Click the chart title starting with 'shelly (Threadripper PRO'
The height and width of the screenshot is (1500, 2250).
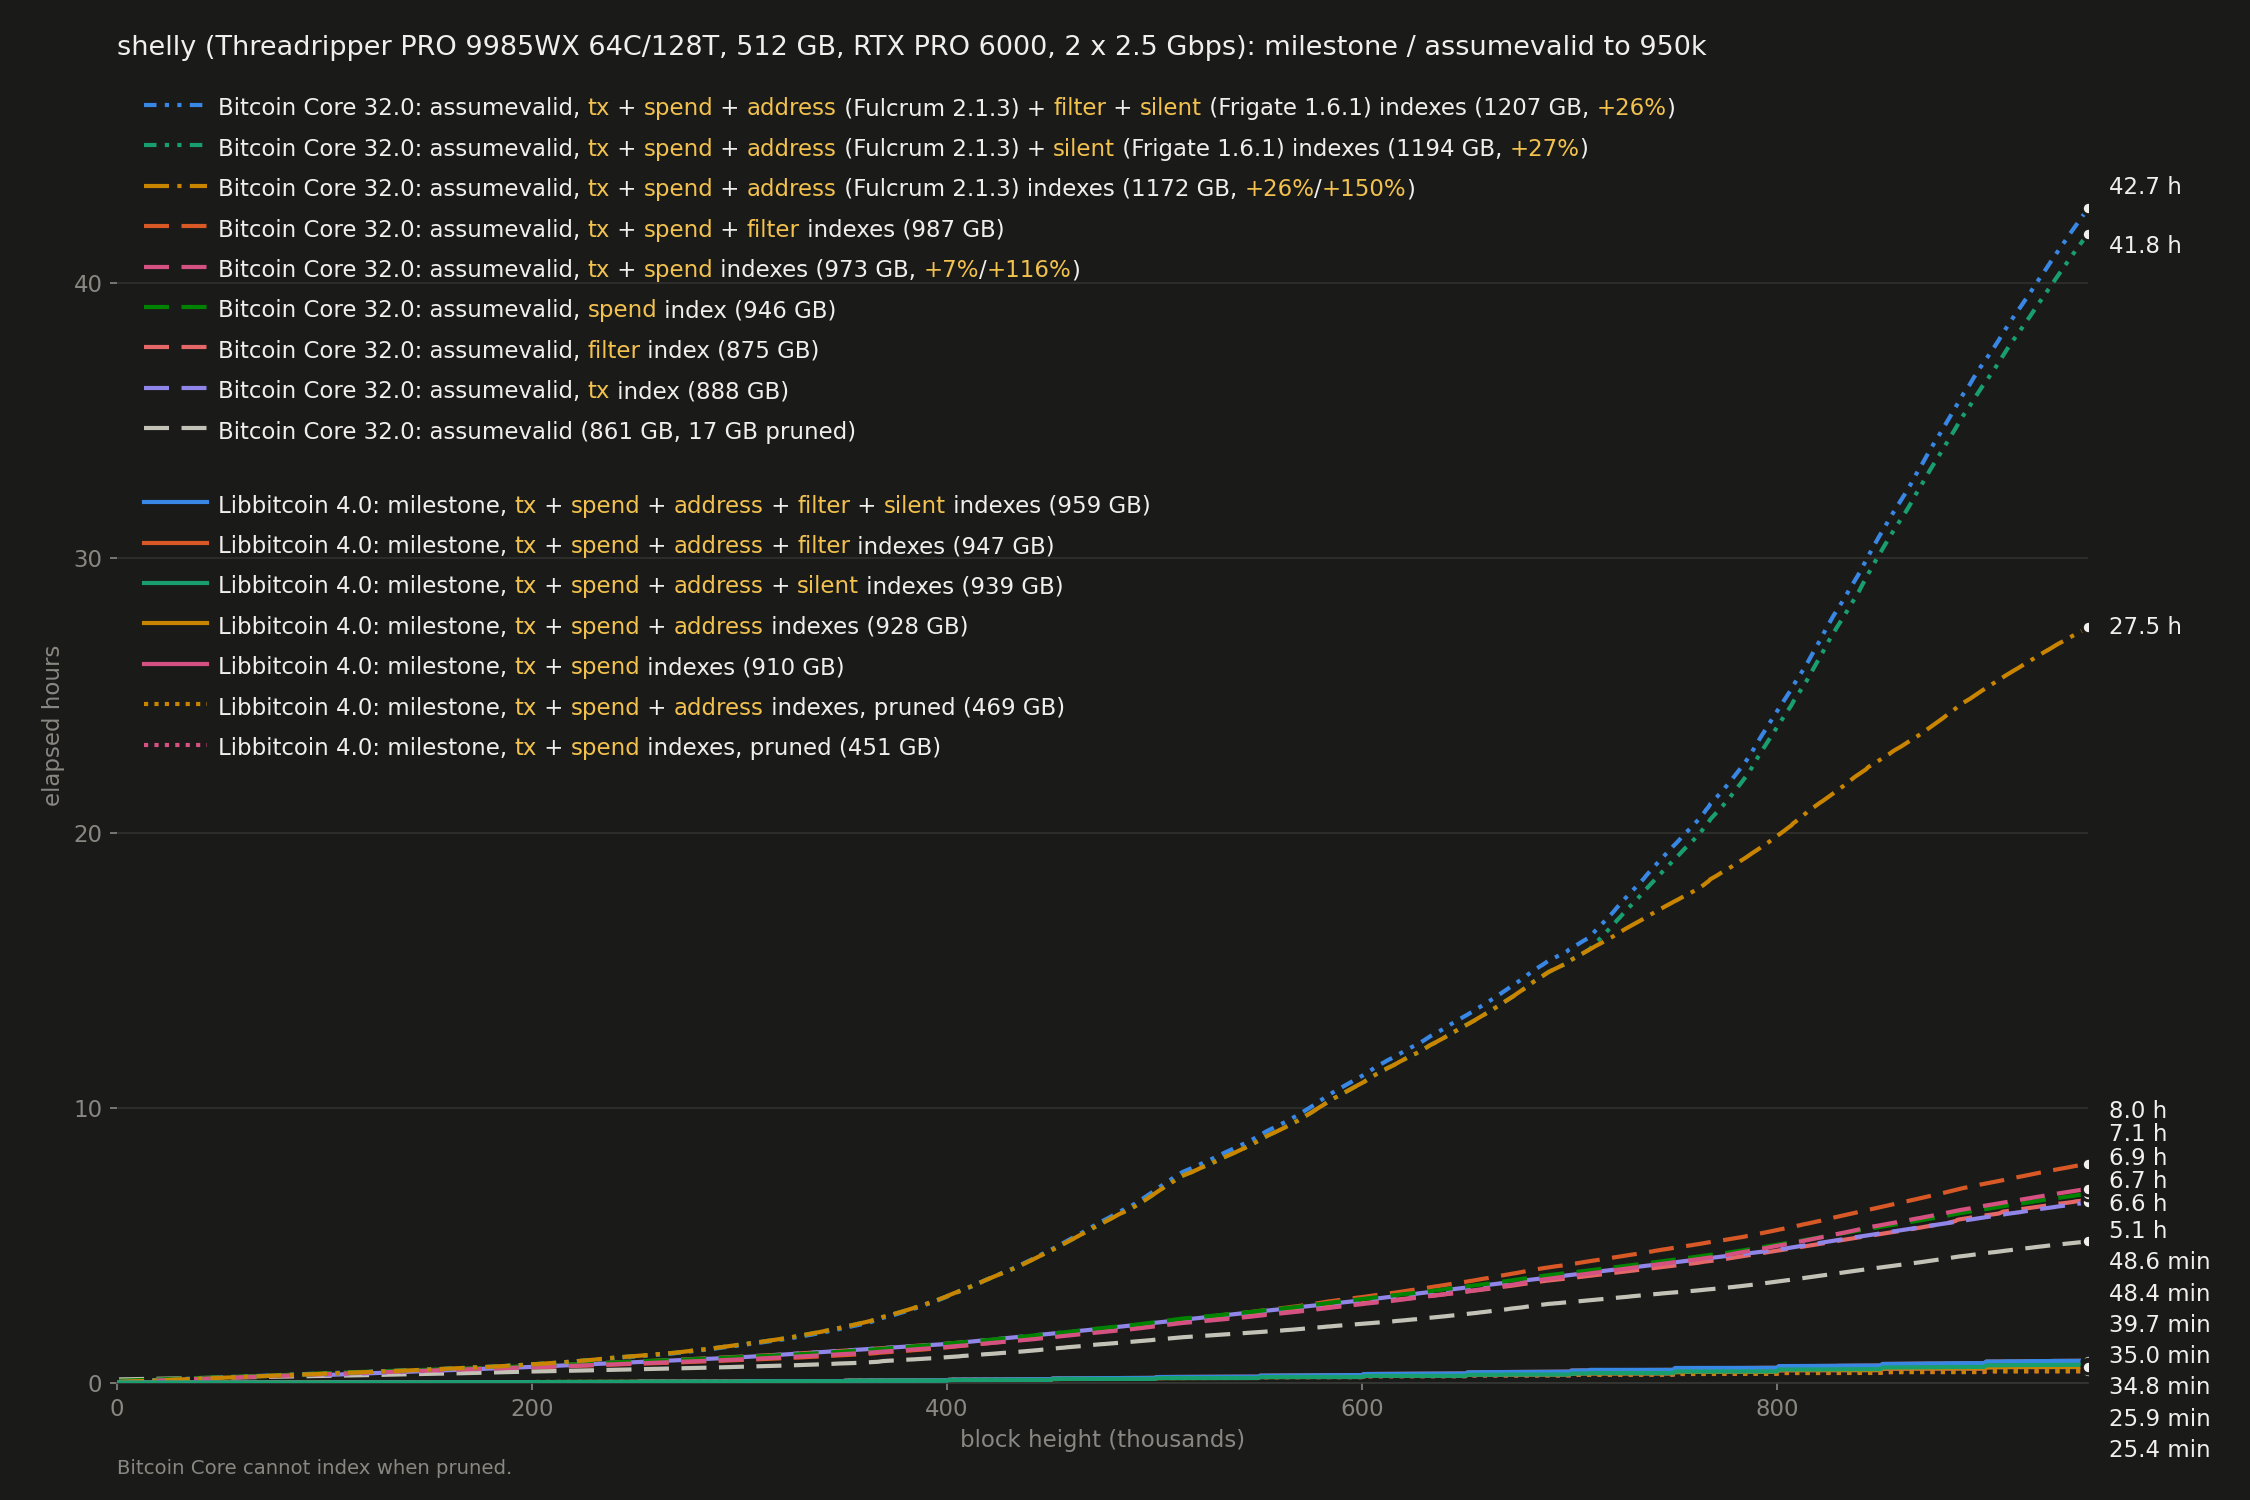click(911, 47)
